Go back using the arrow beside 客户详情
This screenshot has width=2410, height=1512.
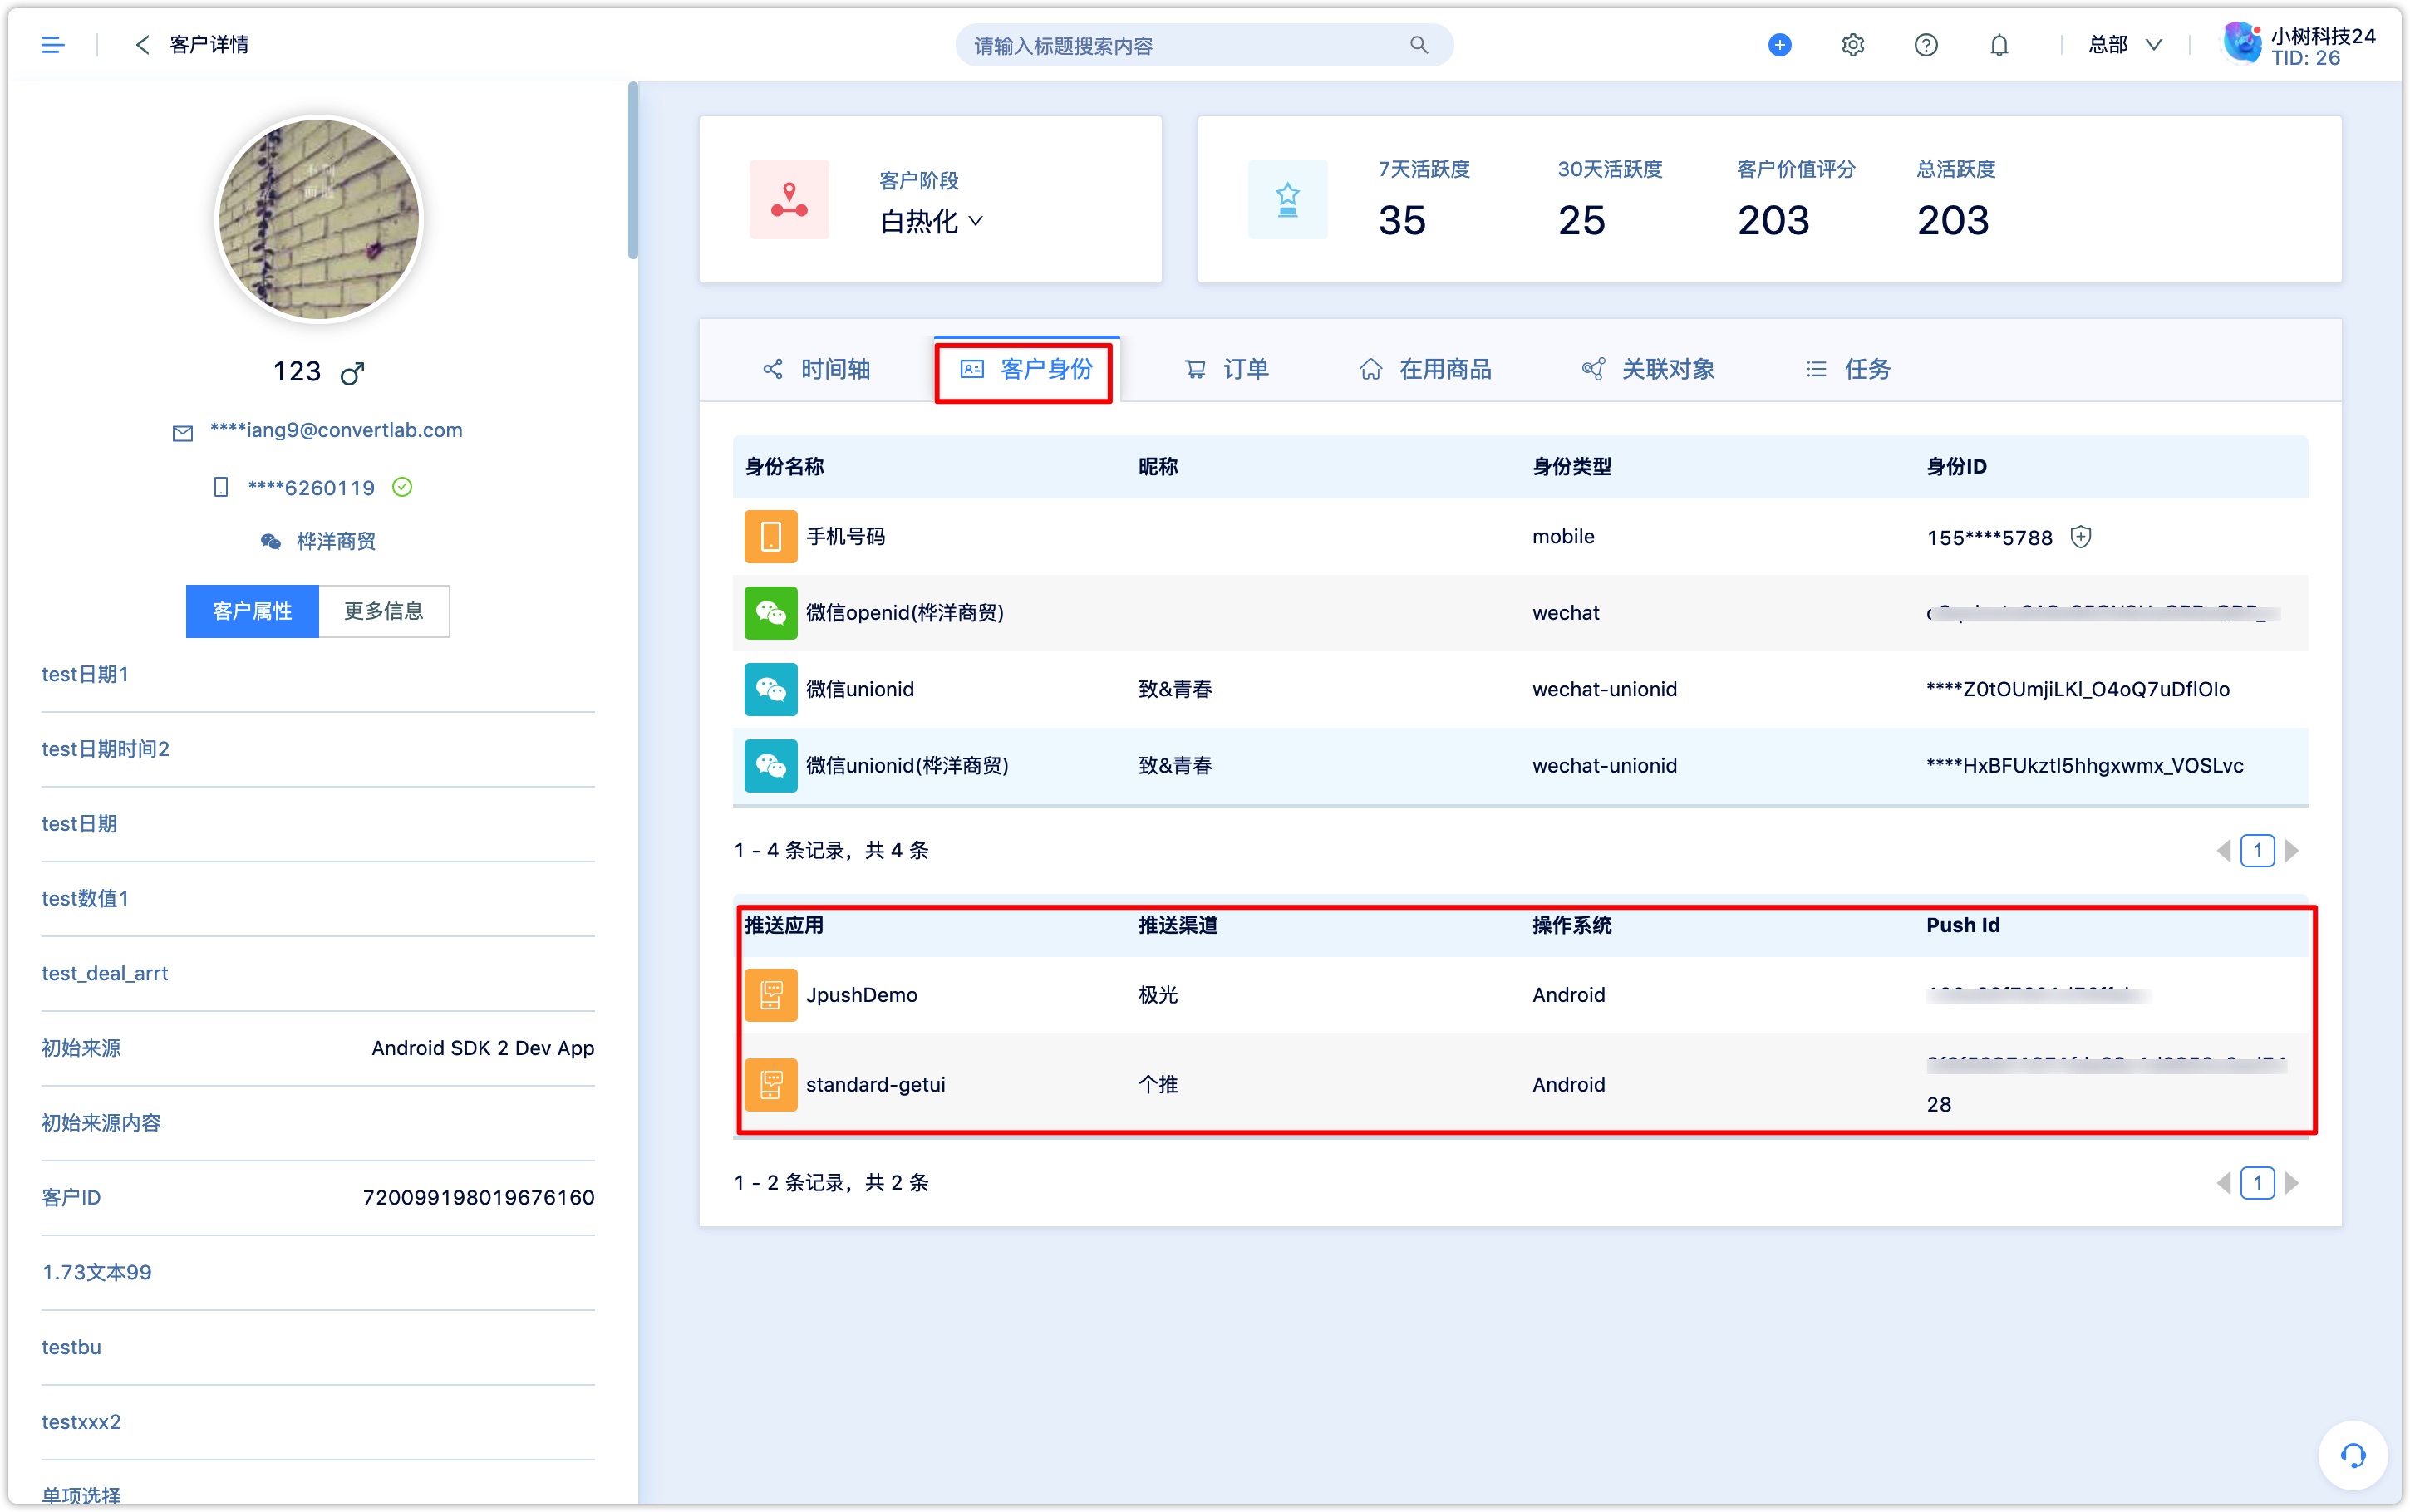pyautogui.click(x=142, y=45)
